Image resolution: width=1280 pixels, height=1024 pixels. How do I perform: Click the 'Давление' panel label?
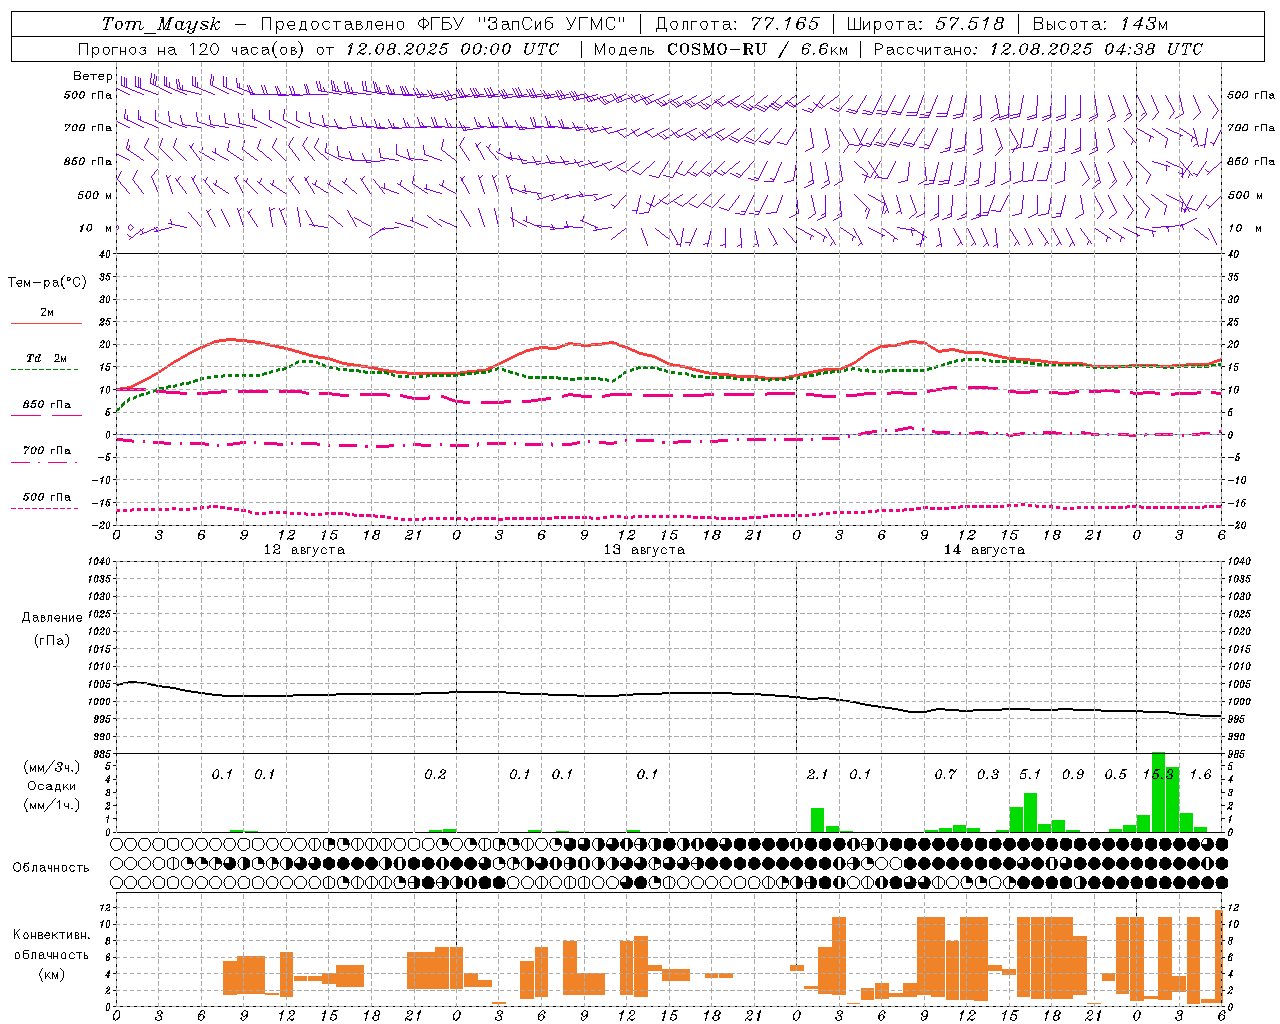point(52,618)
